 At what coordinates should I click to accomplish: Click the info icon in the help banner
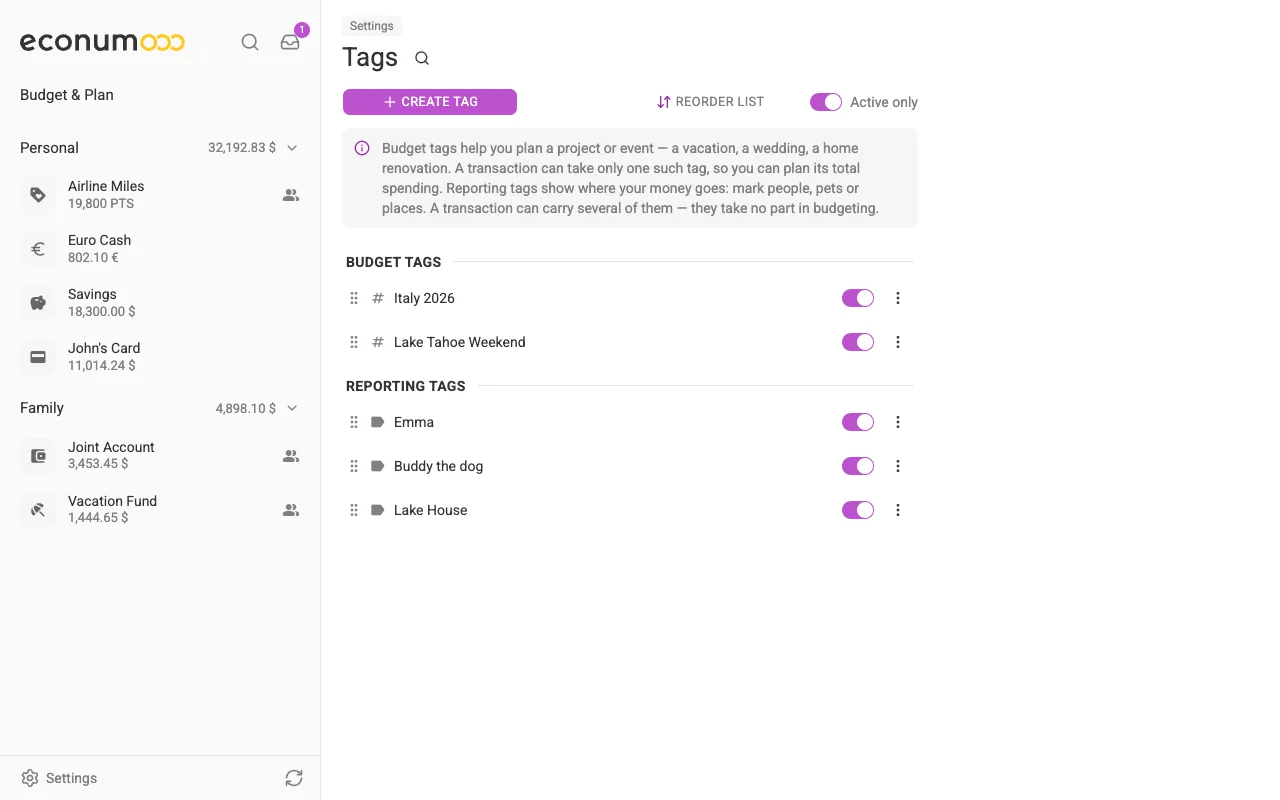coord(362,148)
